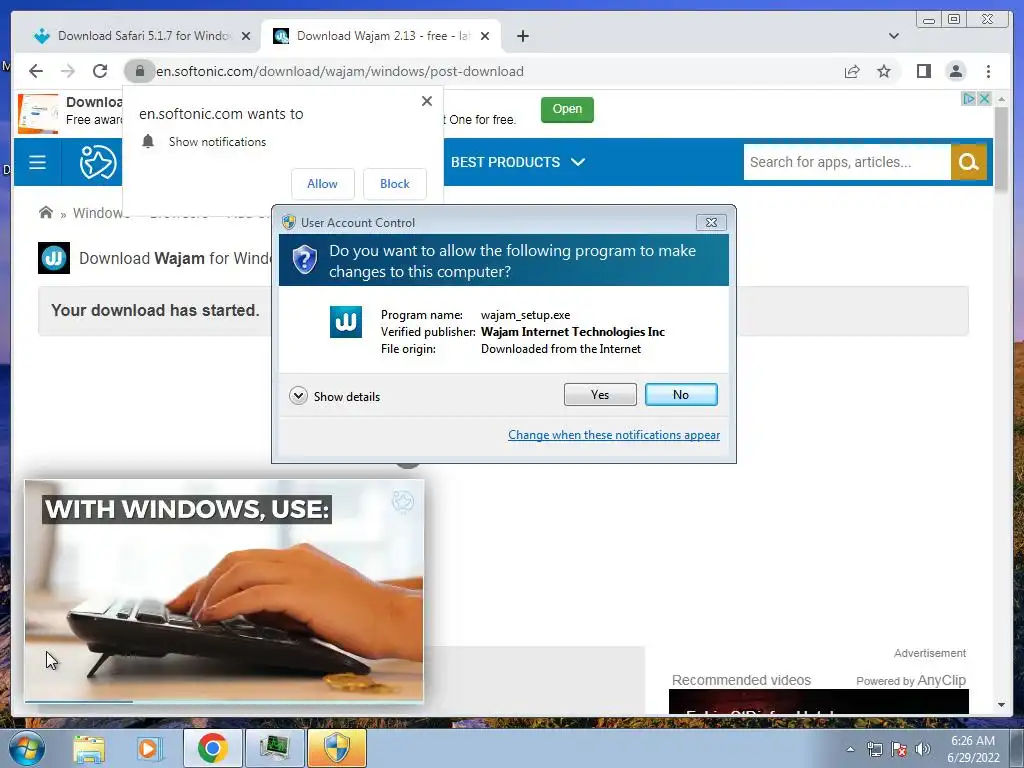Open the monitor utility on the taskbar

pyautogui.click(x=274, y=748)
